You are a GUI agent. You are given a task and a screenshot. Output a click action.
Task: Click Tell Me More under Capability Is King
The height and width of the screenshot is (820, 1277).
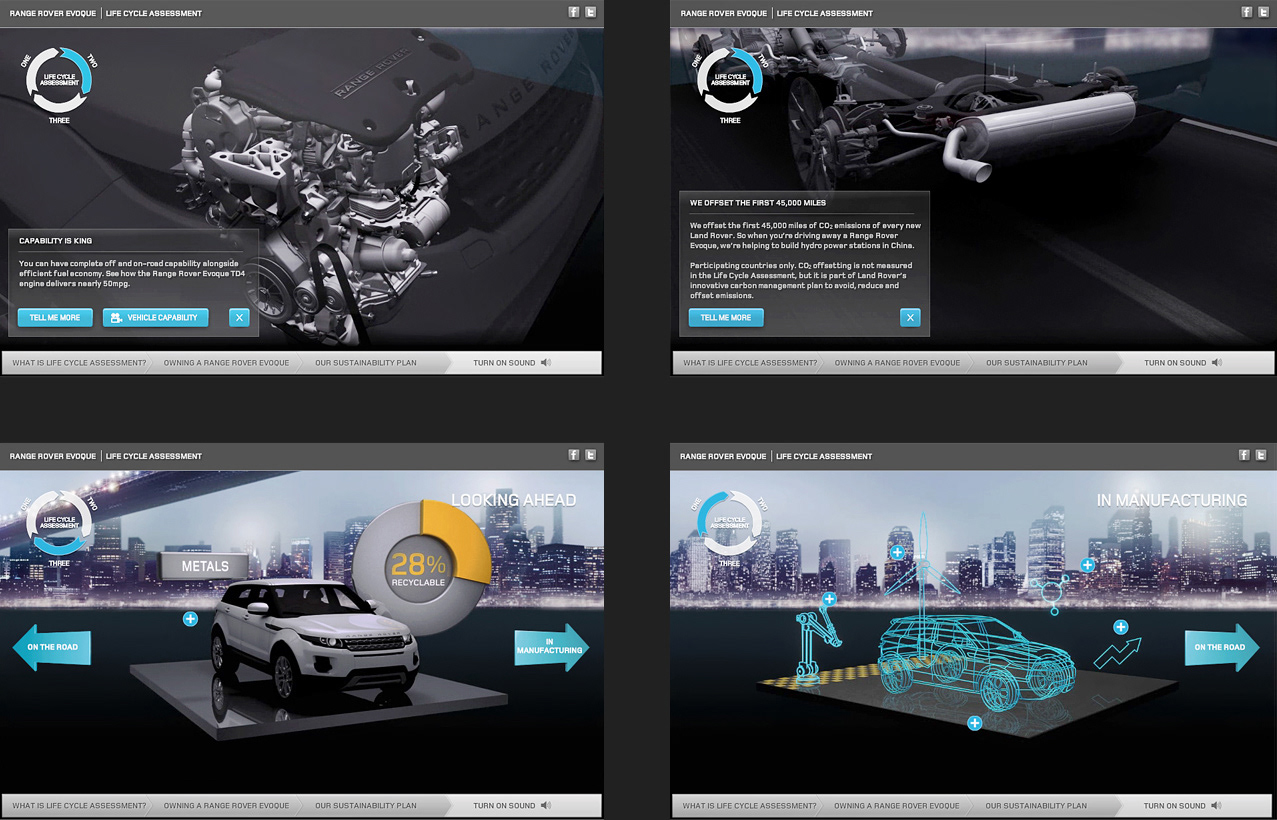tap(55, 318)
